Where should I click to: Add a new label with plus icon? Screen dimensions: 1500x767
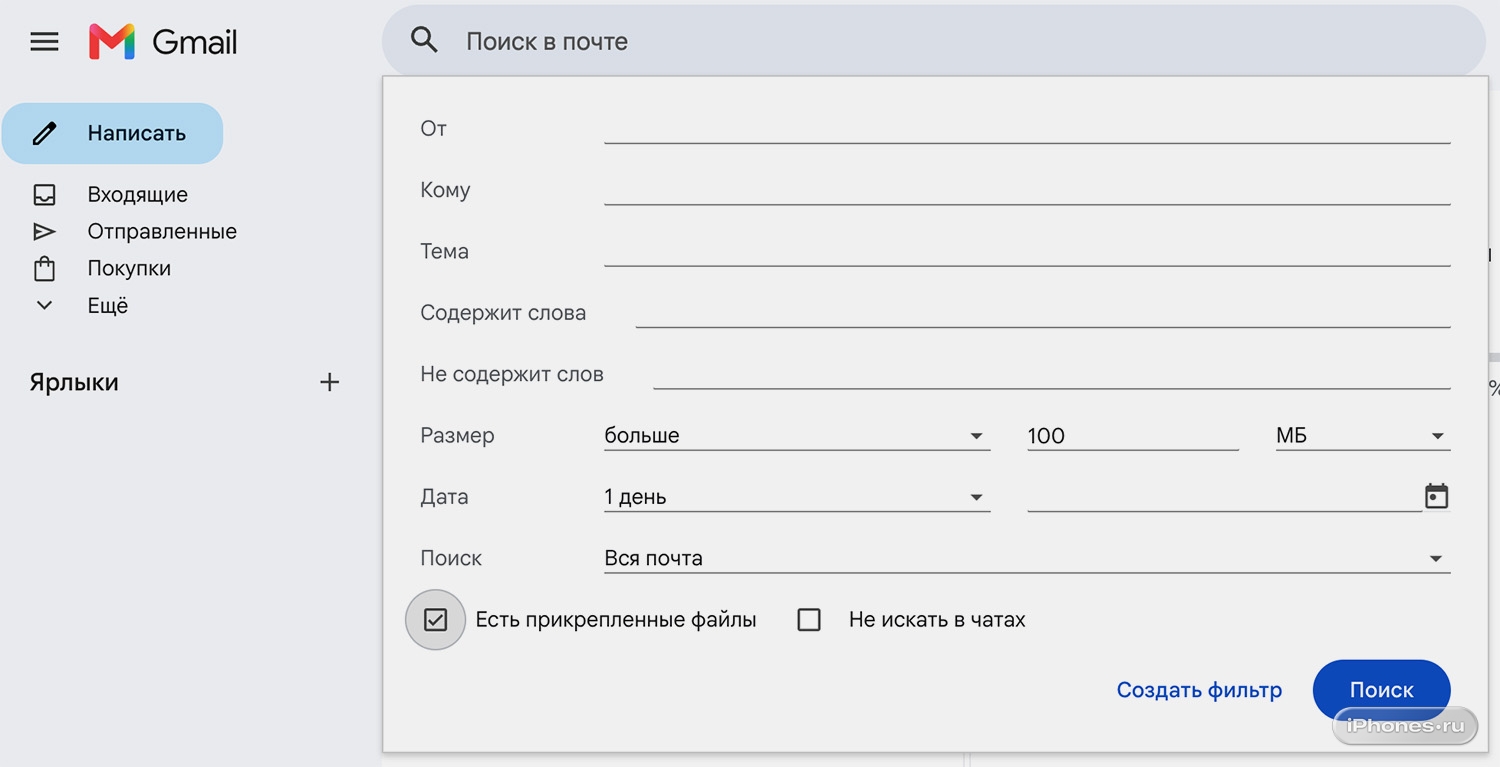pos(329,382)
